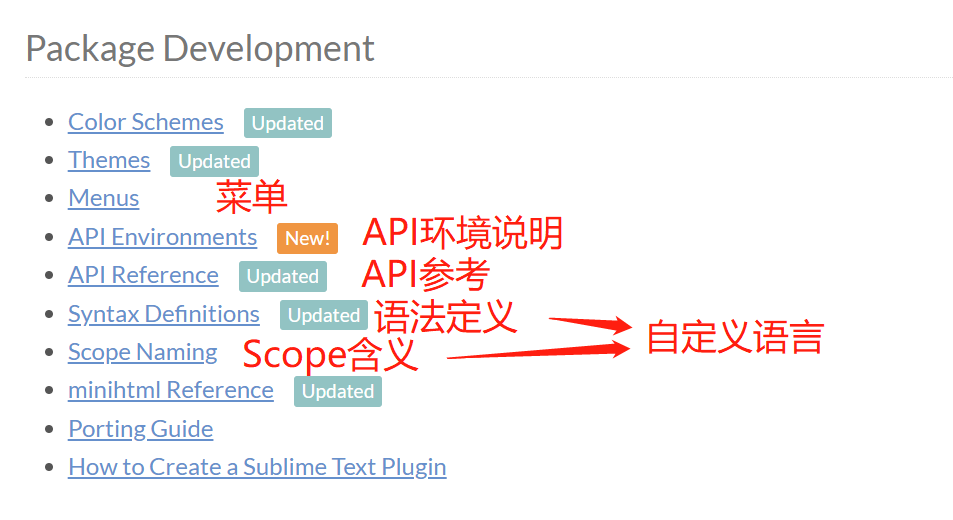Open the Porting Guide link

pyautogui.click(x=140, y=429)
